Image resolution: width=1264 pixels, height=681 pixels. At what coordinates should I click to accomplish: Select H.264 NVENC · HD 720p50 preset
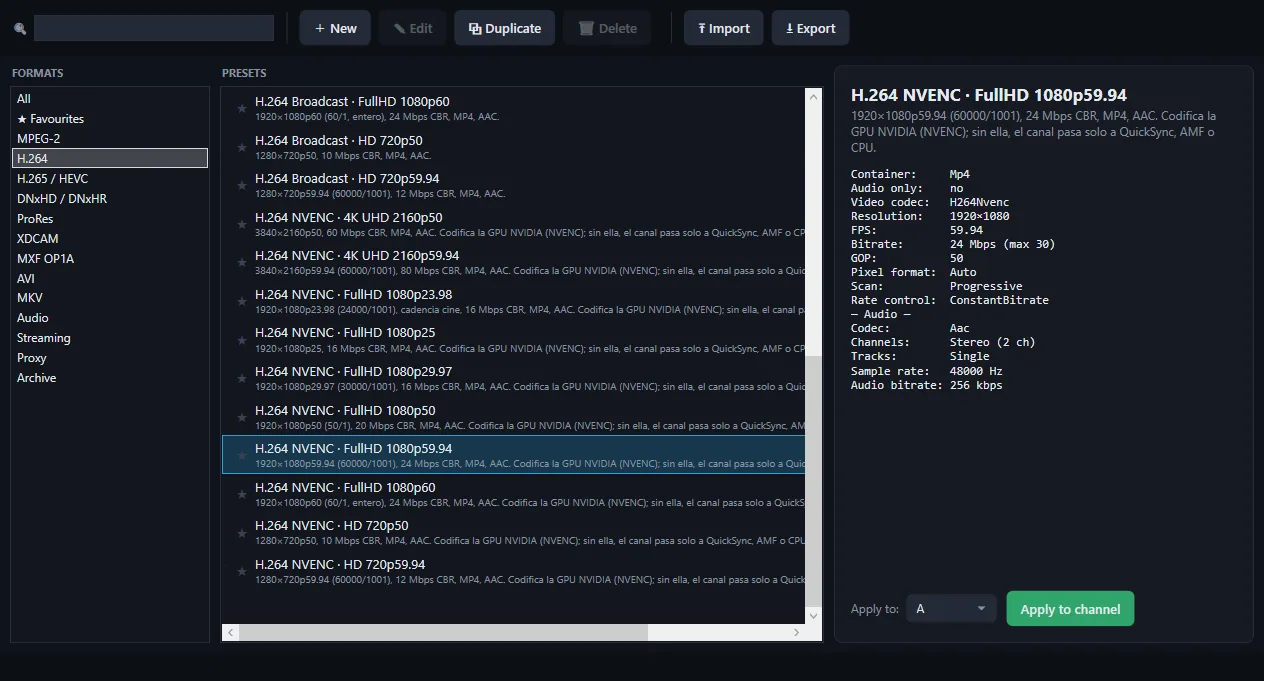pos(514,532)
